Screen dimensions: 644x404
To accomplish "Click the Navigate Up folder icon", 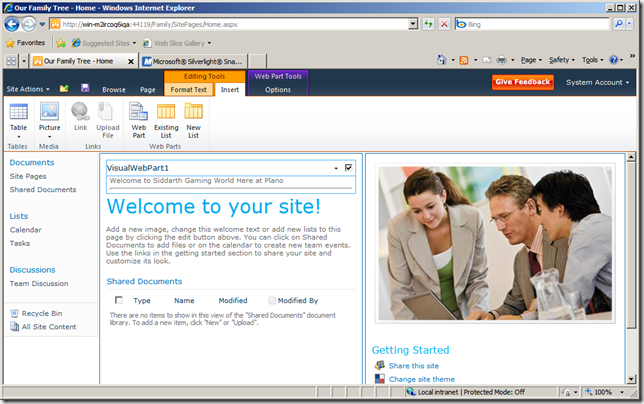I will 64,88.
